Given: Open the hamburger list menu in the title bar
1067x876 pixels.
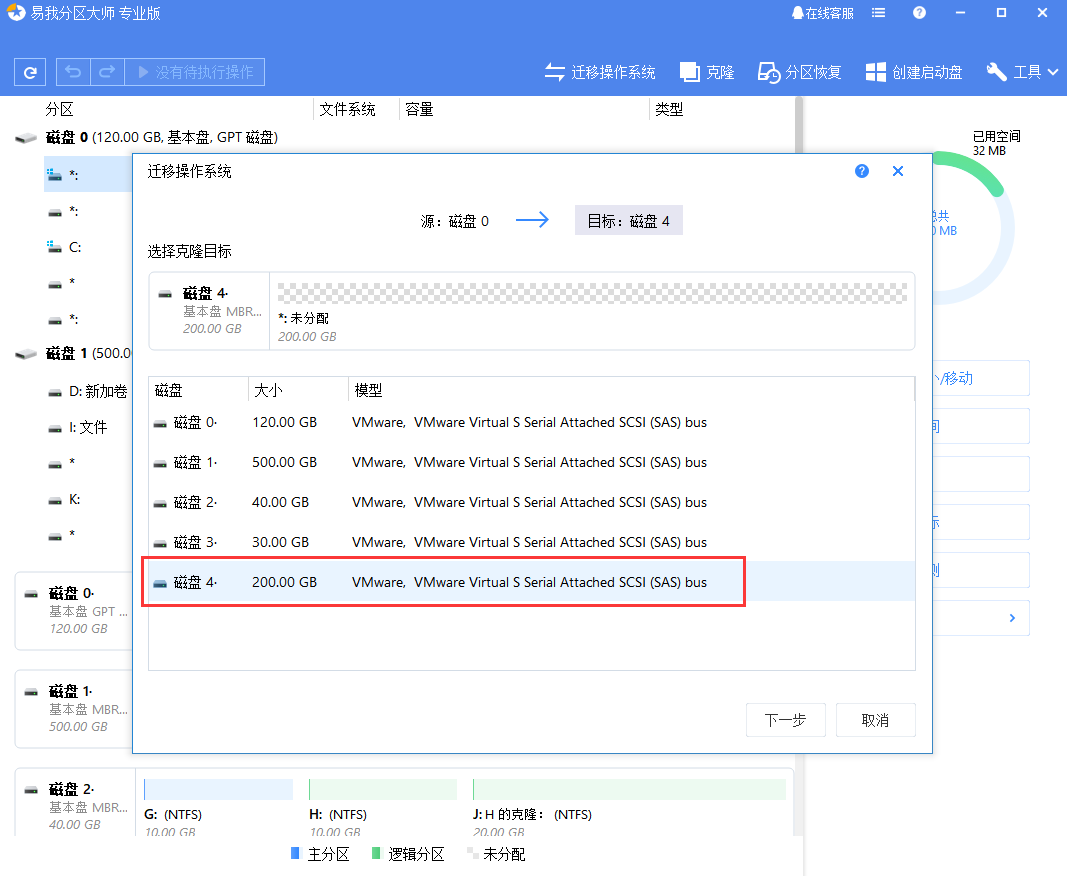Looking at the screenshot, I should [878, 13].
